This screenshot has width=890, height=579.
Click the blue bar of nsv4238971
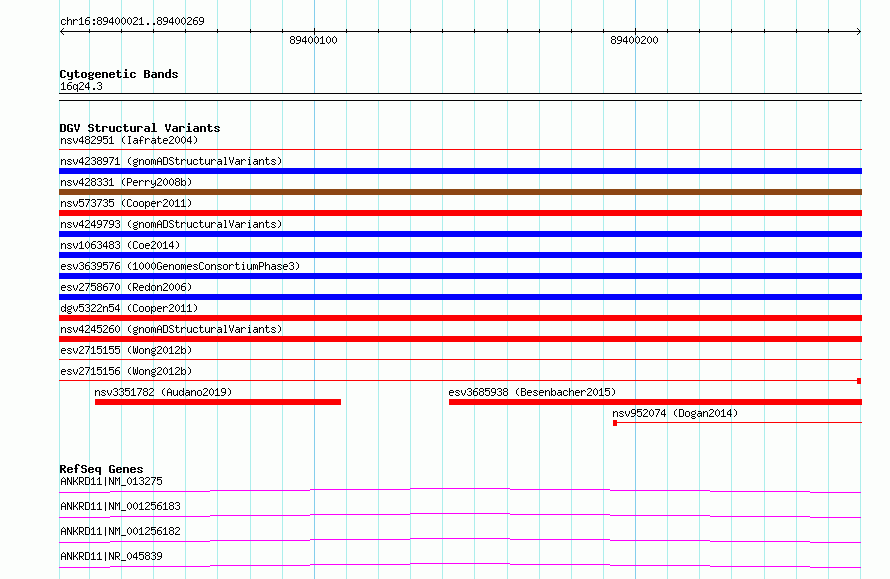coord(460,171)
